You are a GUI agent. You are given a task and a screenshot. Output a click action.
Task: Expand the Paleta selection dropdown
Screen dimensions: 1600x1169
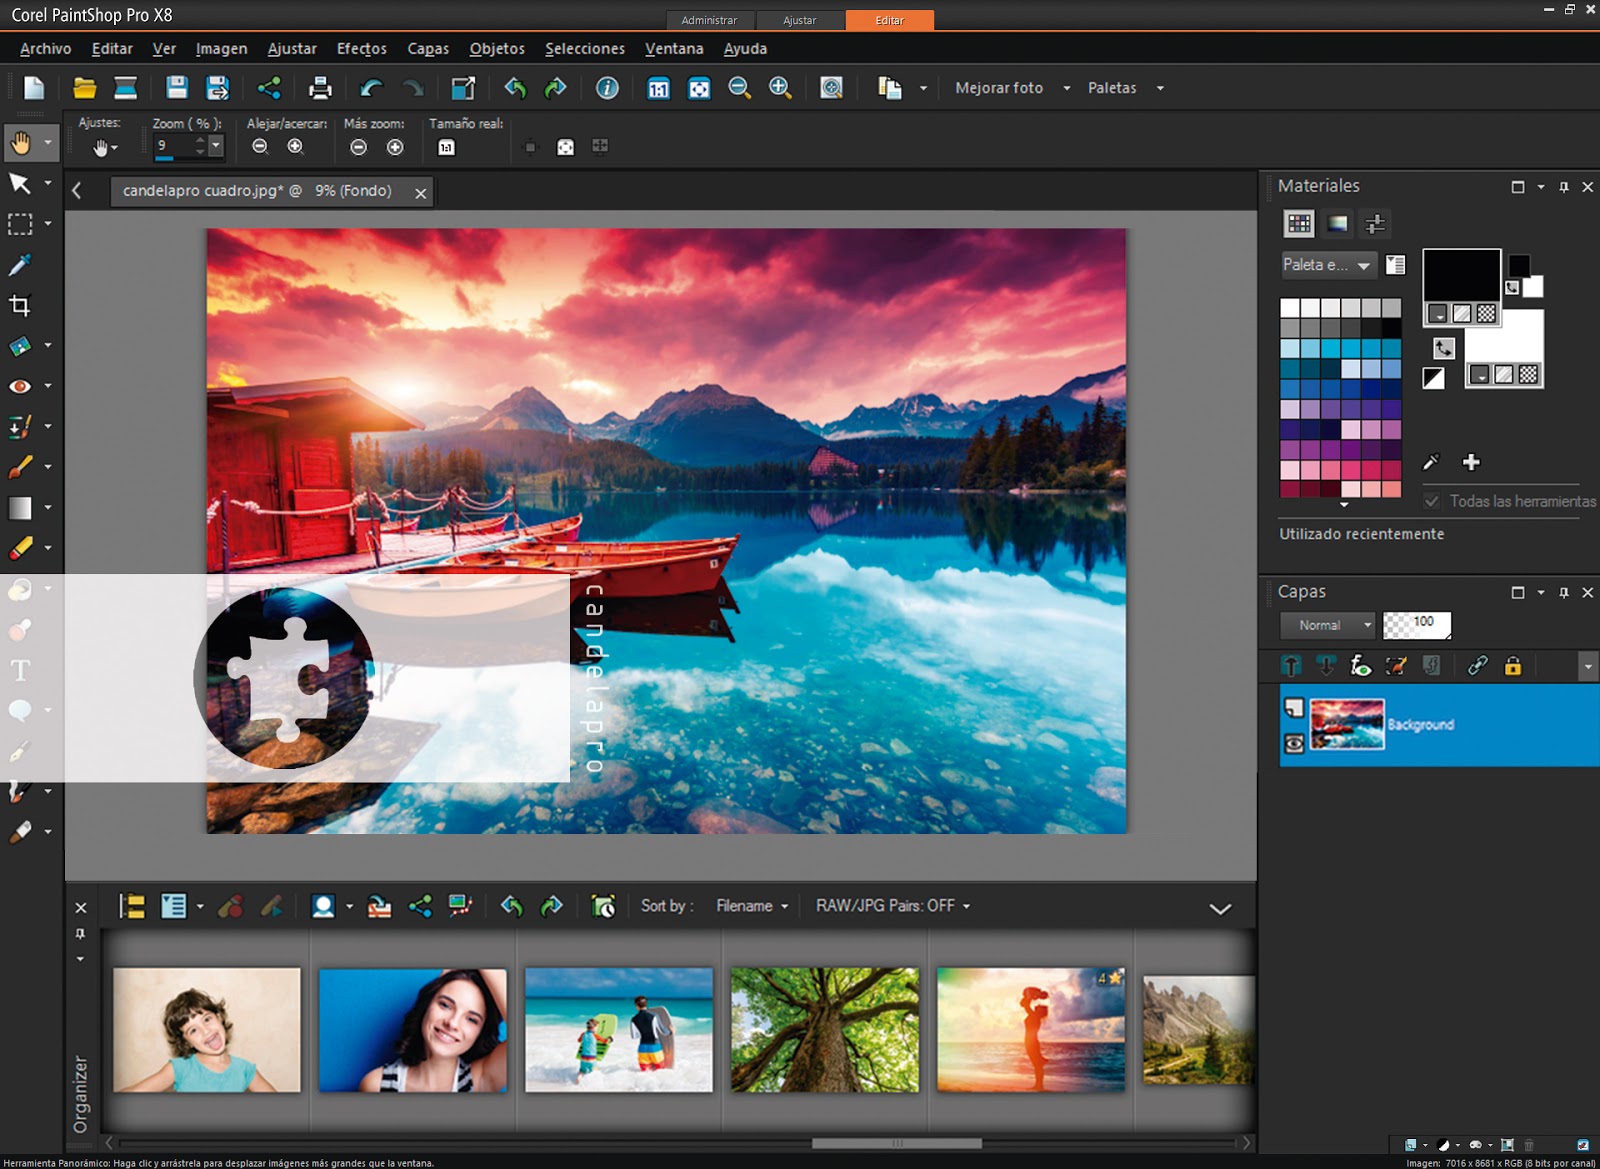(x=1328, y=265)
